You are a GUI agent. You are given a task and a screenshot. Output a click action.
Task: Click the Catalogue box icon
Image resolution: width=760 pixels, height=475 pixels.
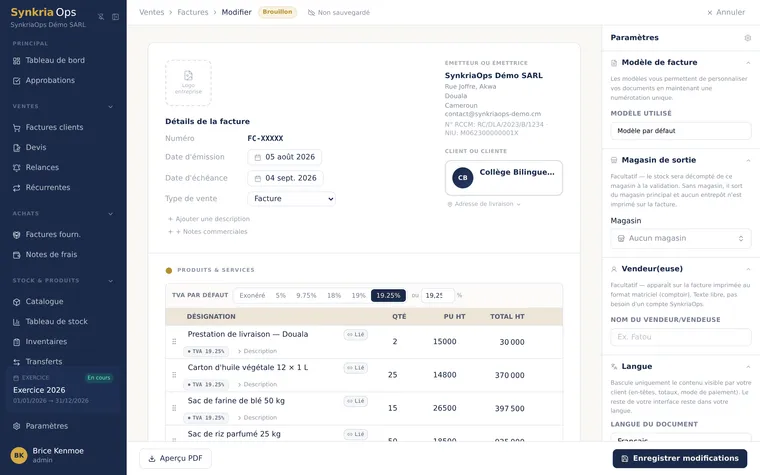[x=16, y=302]
